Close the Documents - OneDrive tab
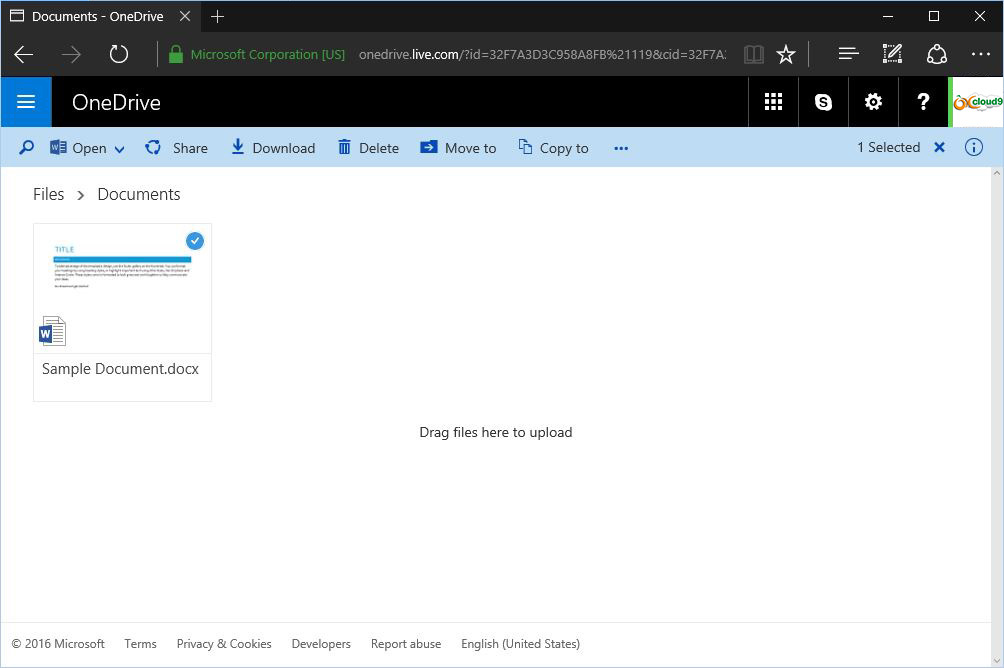Image resolution: width=1004 pixels, height=668 pixels. click(185, 16)
